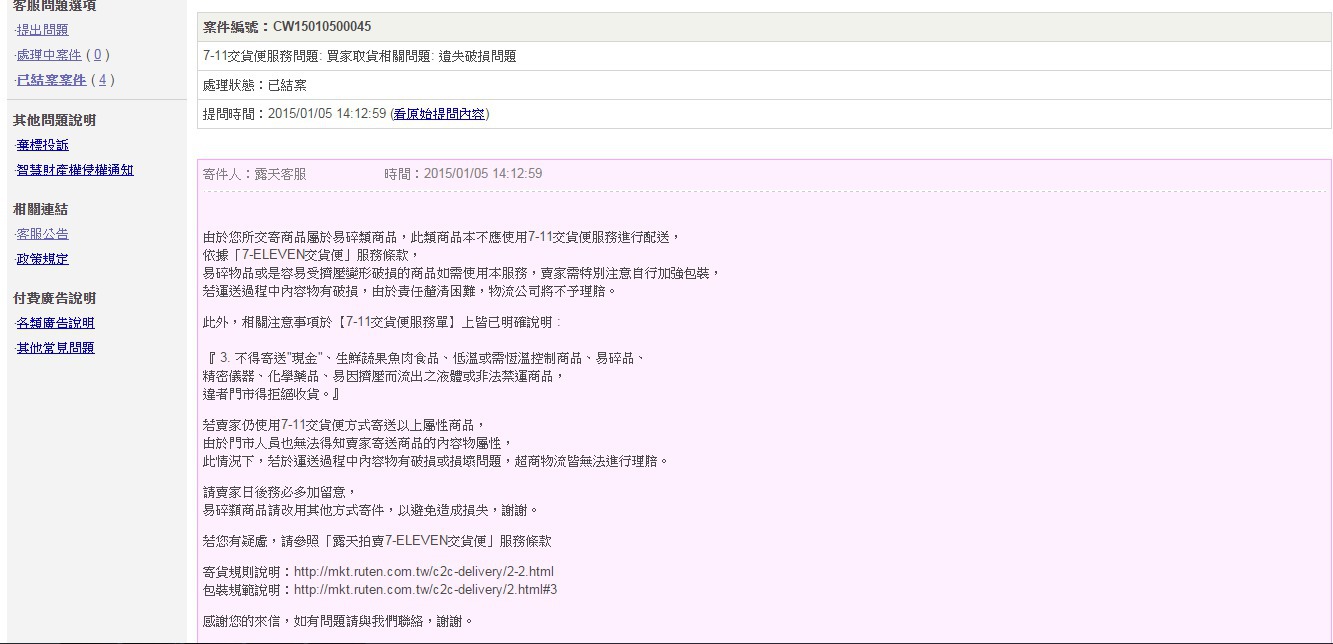This screenshot has width=1333, height=644.
Task: Open the 提出問題 link
Action: coord(43,30)
